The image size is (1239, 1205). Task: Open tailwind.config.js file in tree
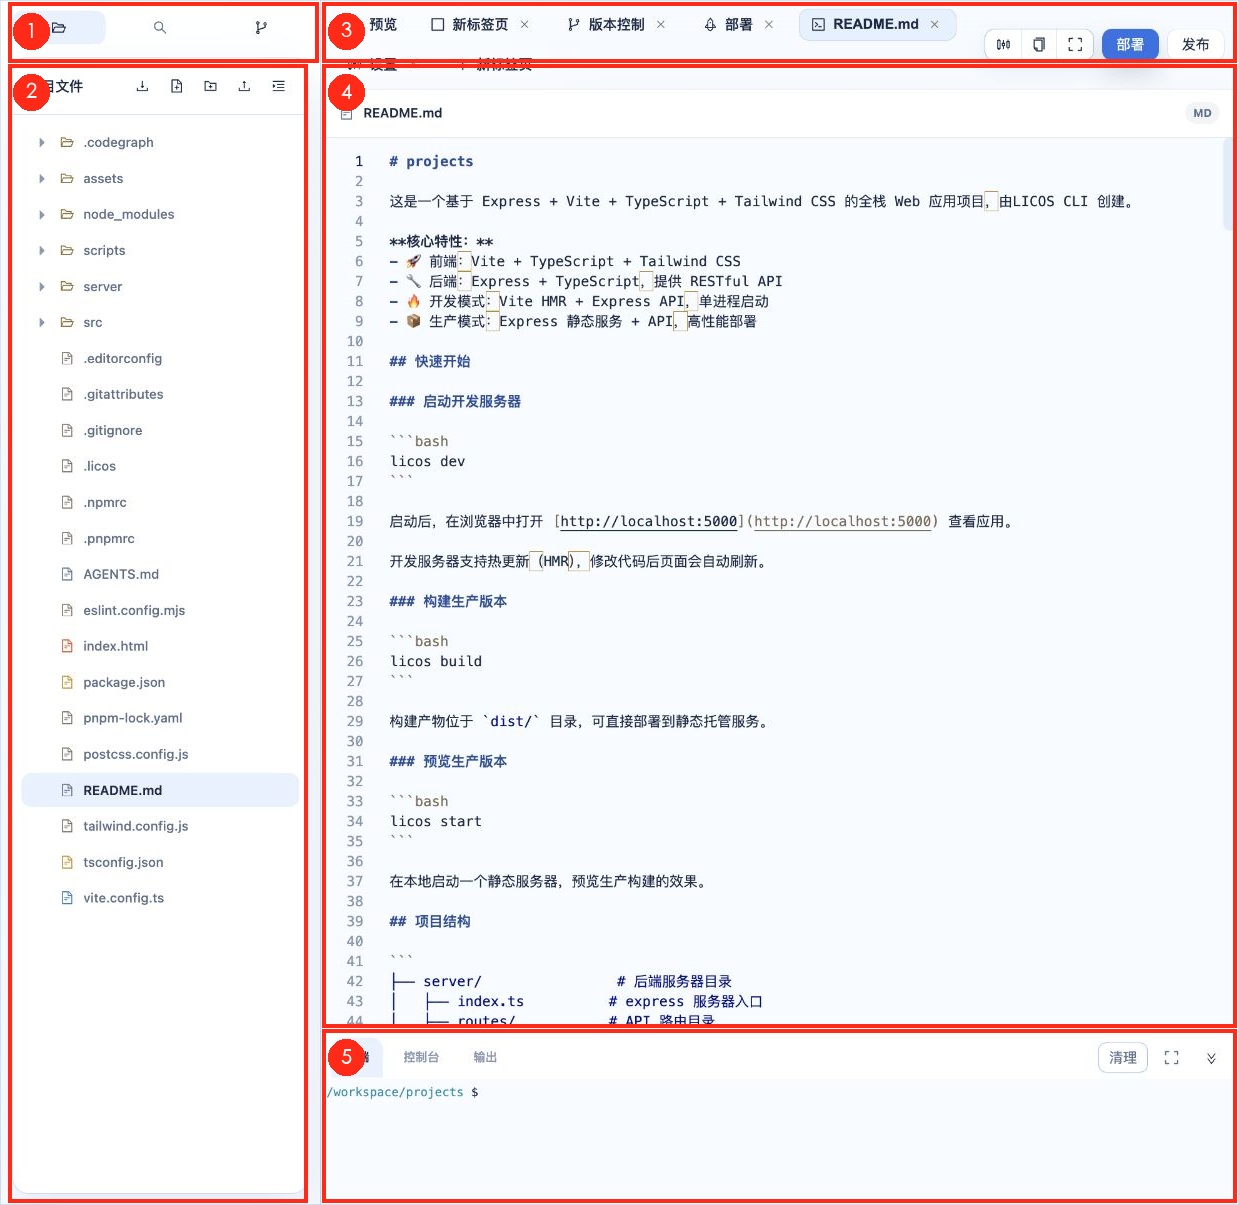click(x=160, y=826)
